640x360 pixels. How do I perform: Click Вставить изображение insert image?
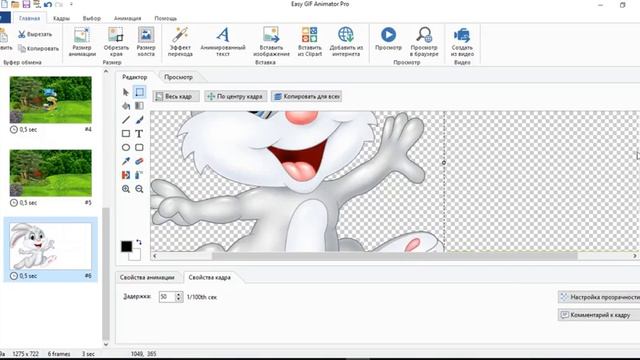(x=271, y=42)
